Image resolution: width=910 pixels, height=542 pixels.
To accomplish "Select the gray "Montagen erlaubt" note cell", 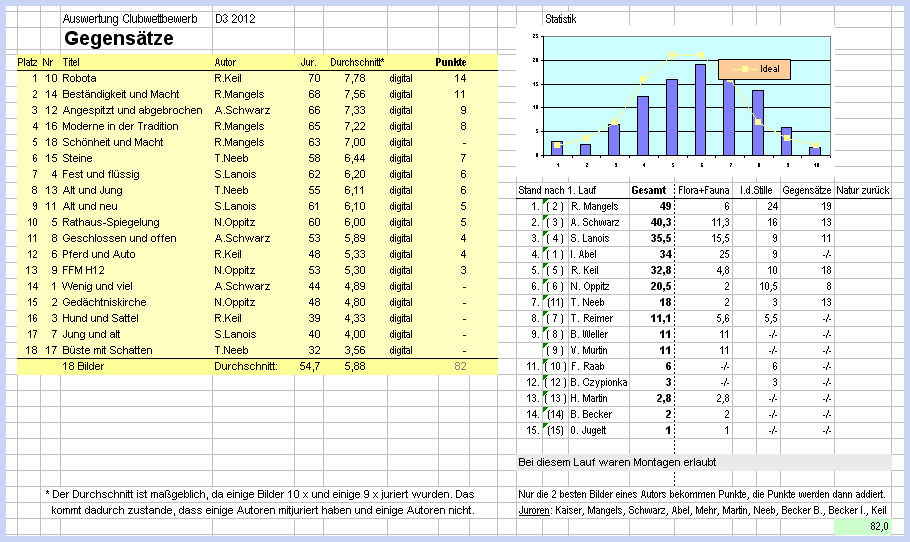I will [700, 462].
